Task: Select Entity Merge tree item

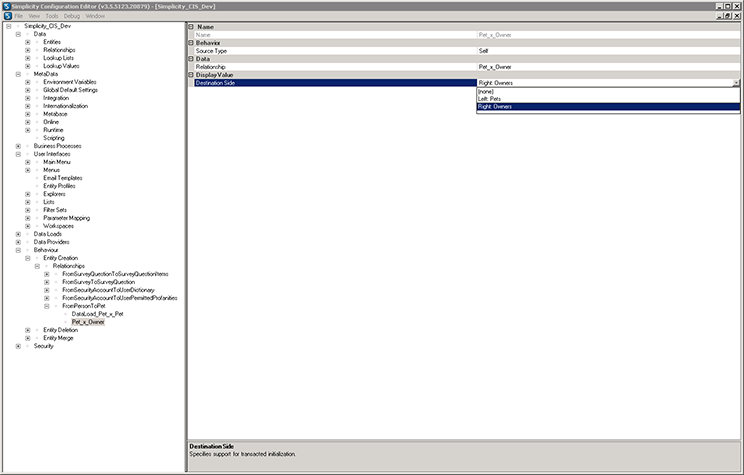Action: pyautogui.click(x=58, y=338)
